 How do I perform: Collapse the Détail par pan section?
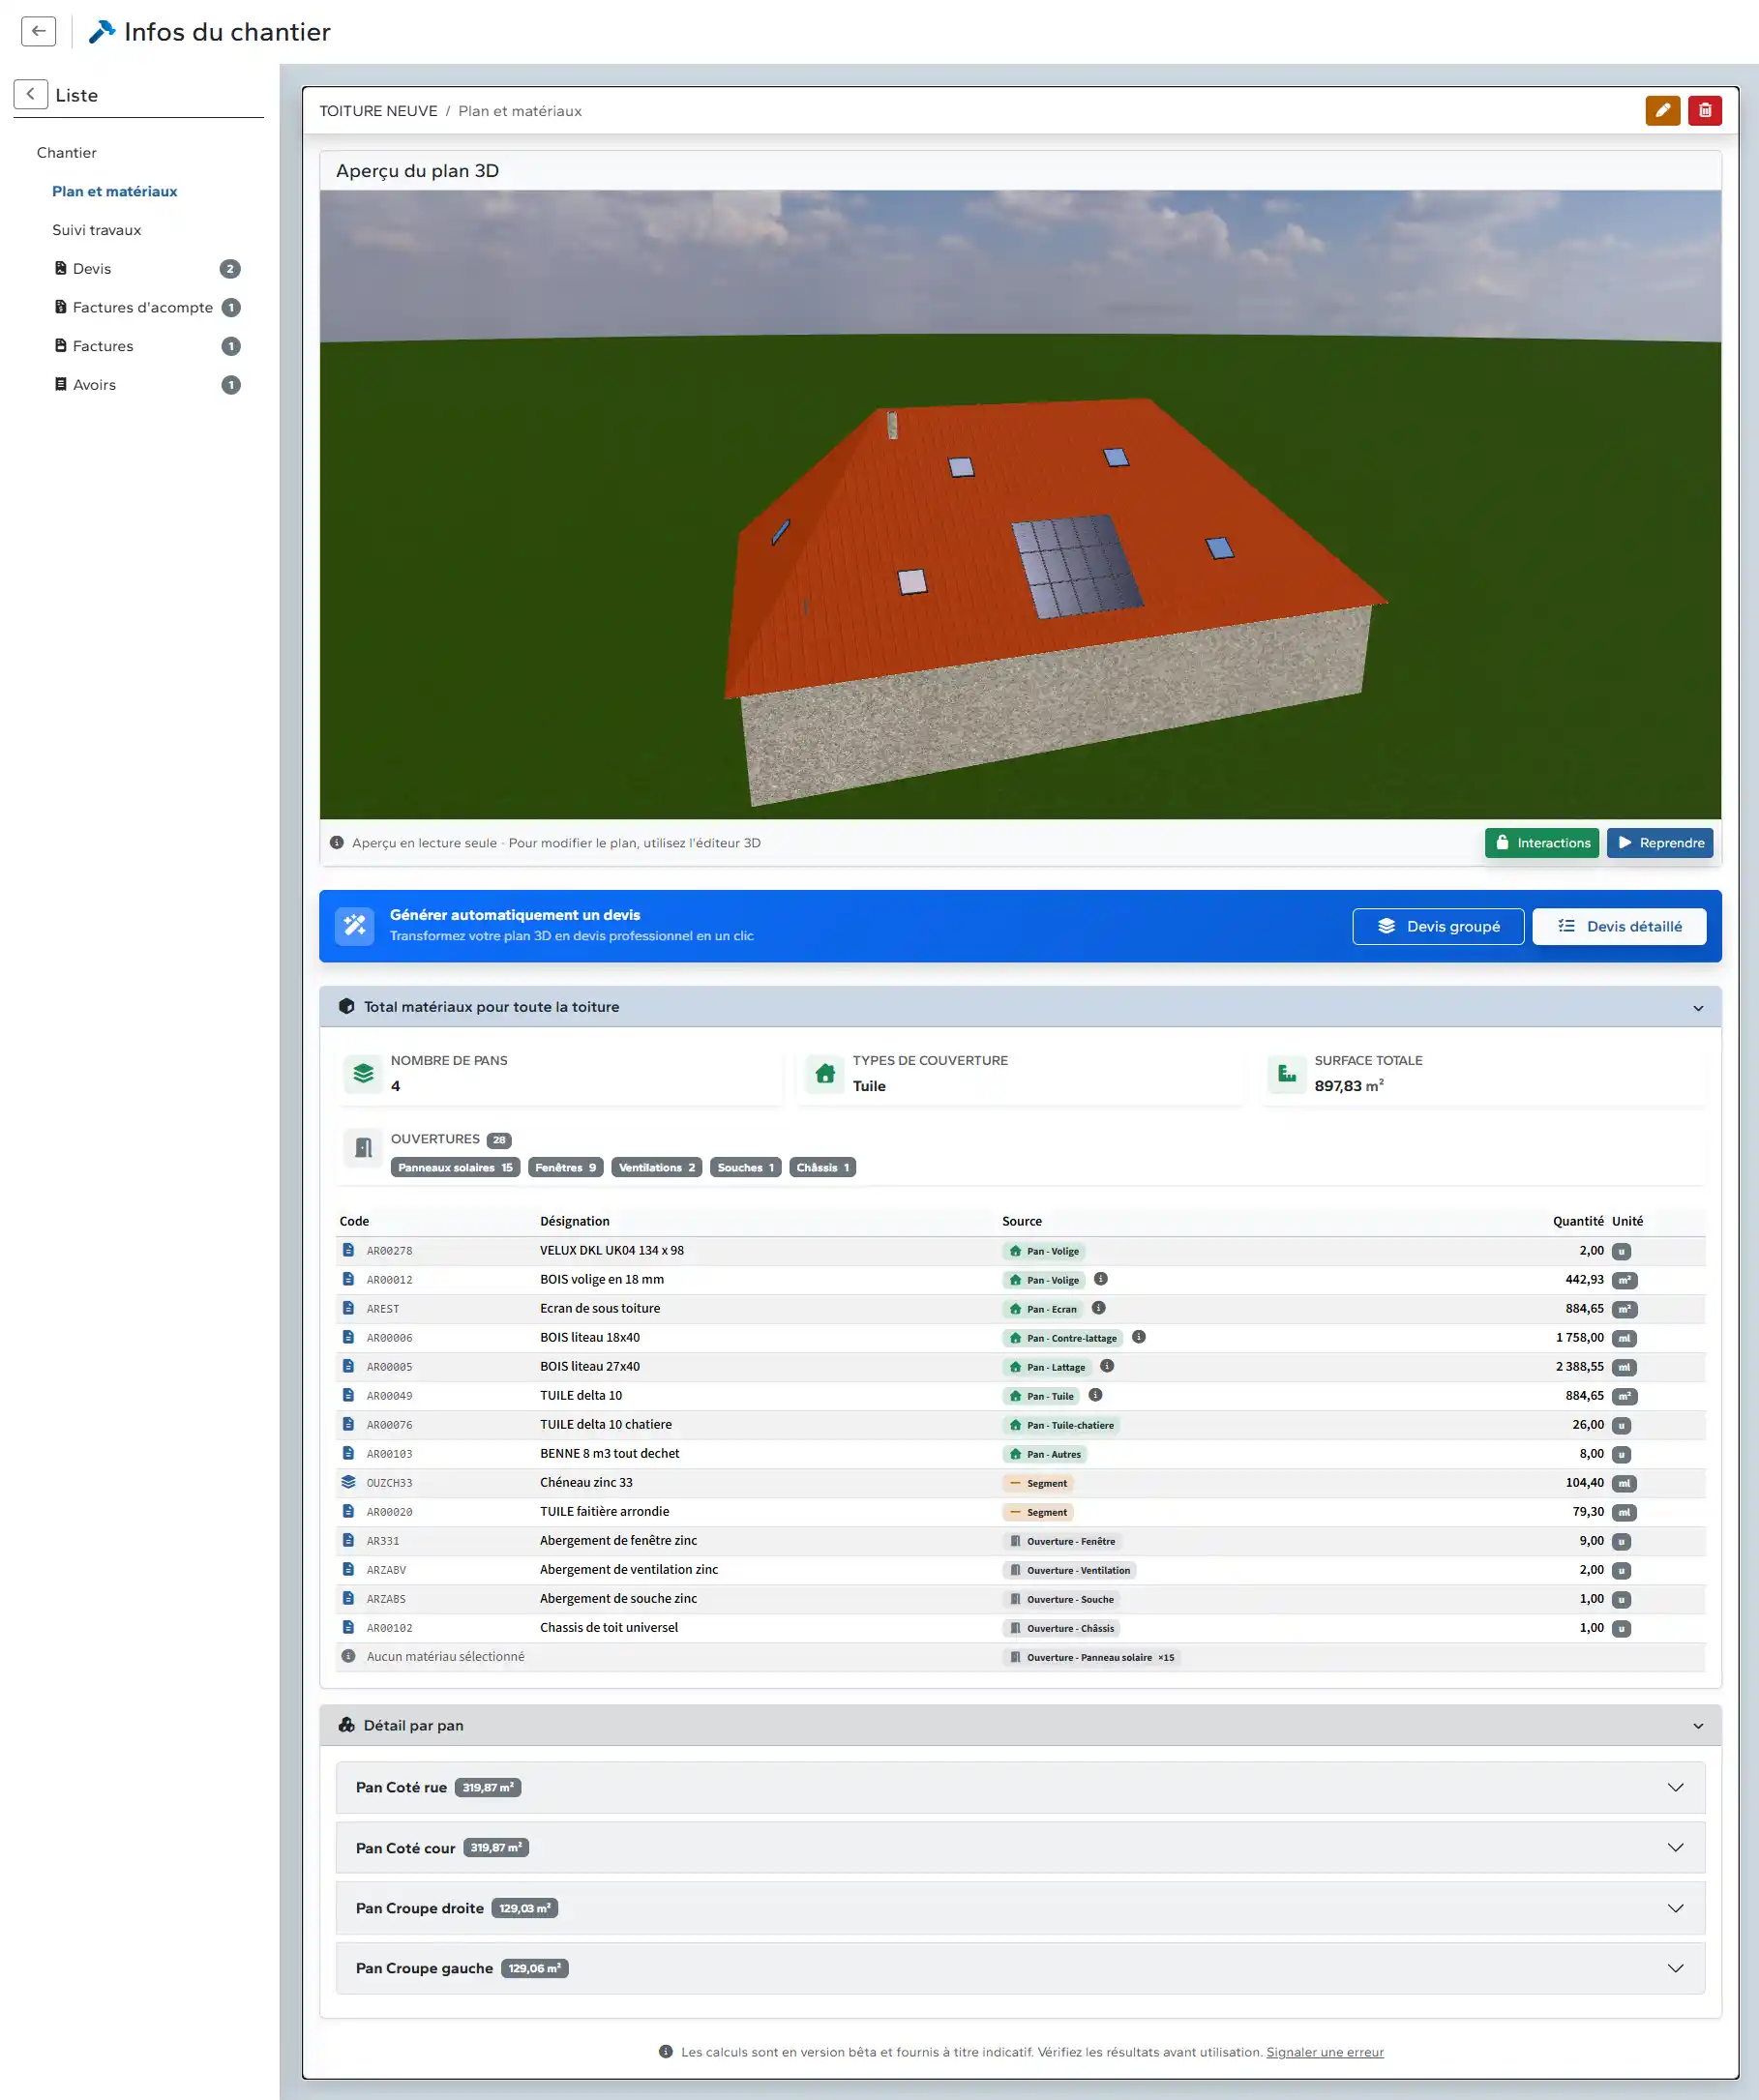point(1697,1725)
